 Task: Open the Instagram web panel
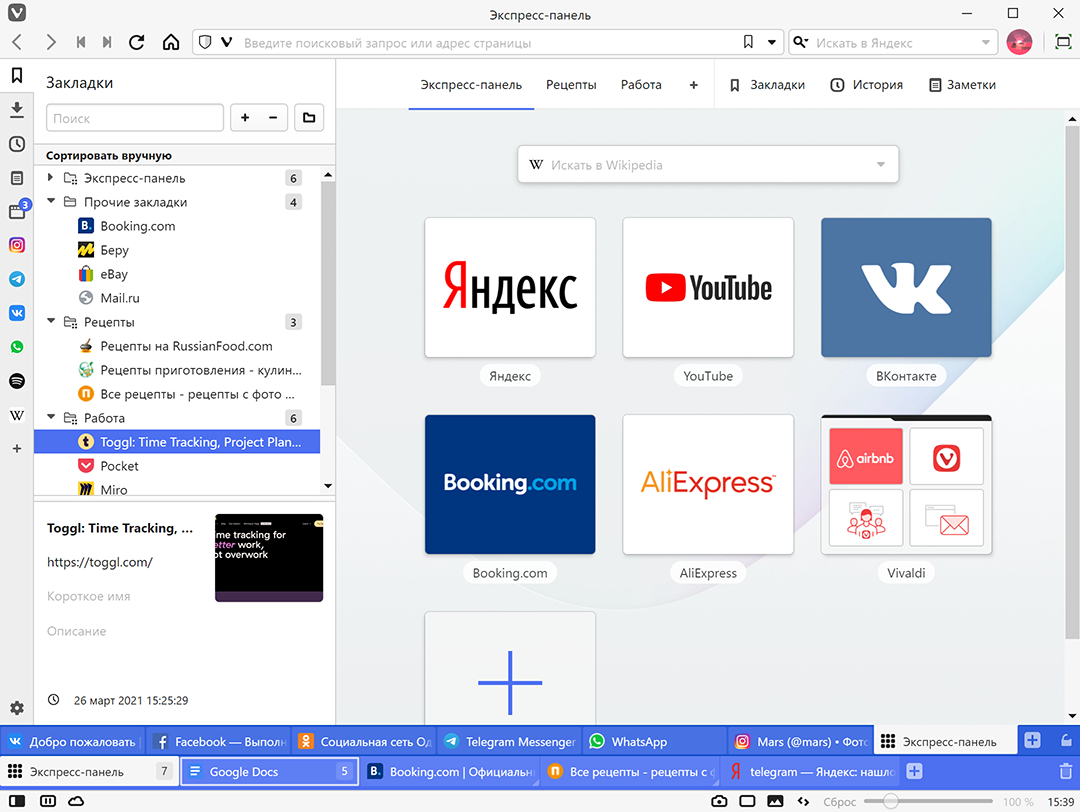(x=17, y=245)
